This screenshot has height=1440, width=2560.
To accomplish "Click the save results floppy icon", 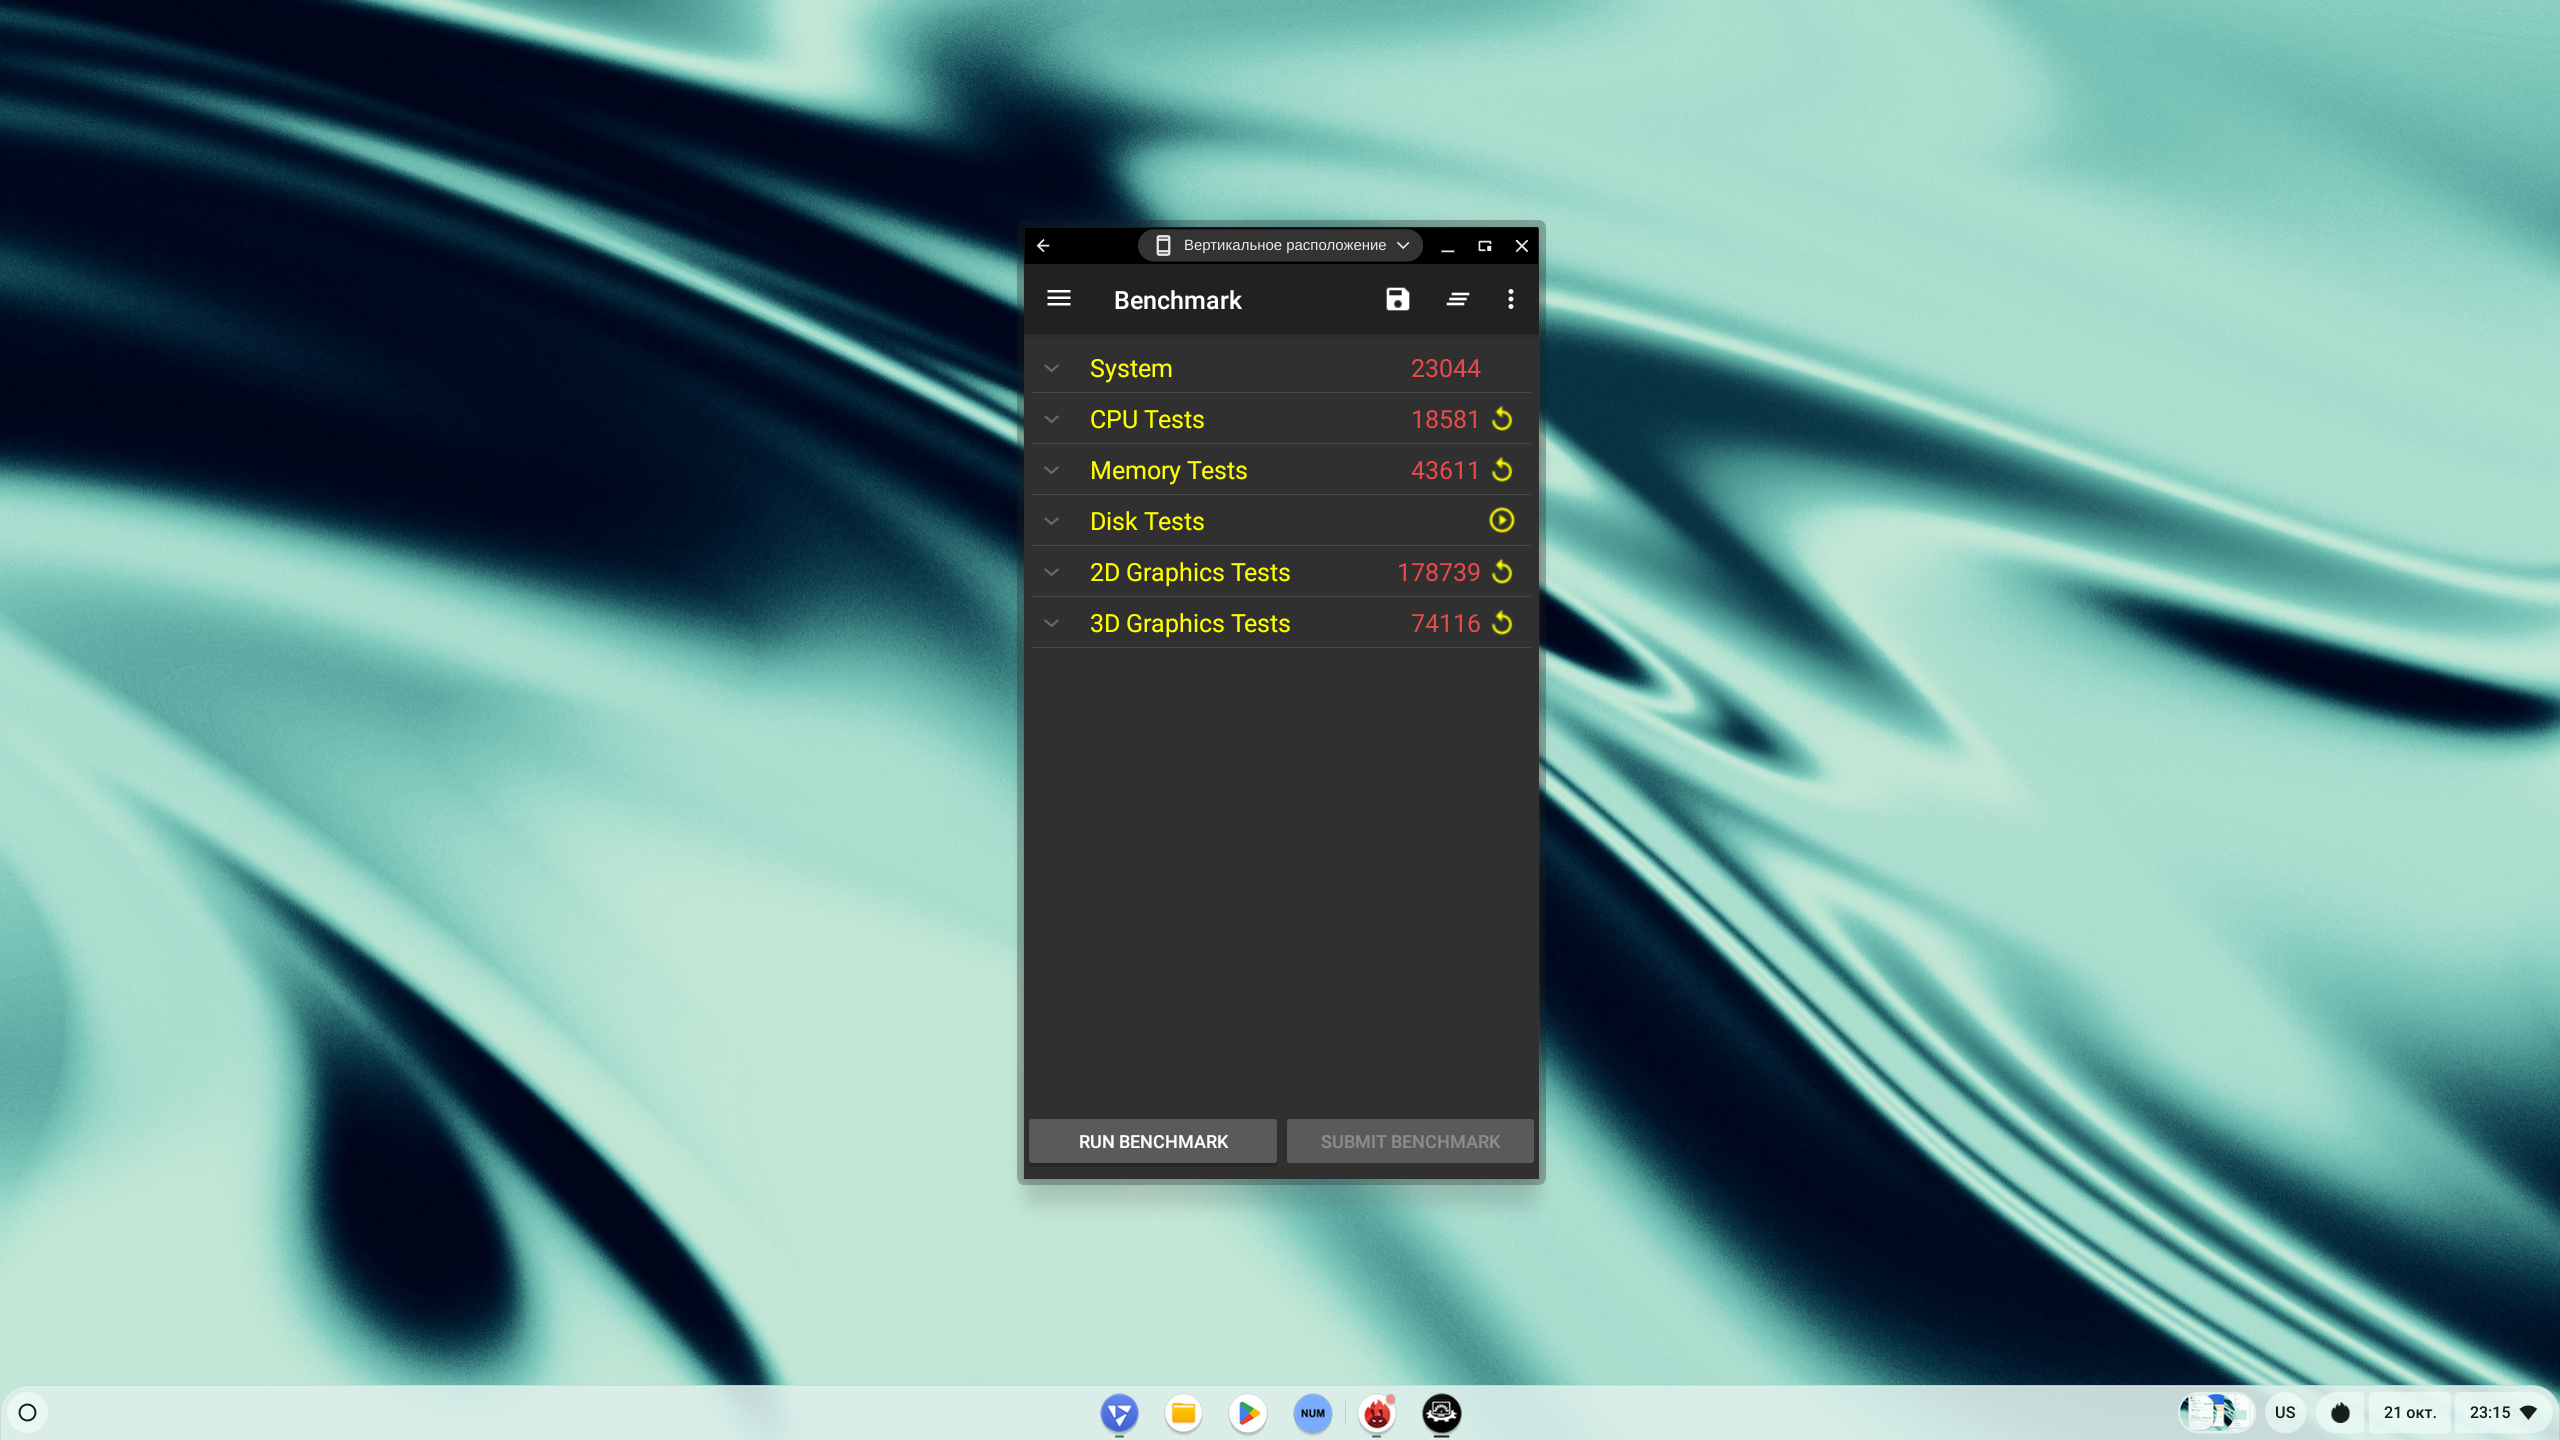I will (1397, 299).
